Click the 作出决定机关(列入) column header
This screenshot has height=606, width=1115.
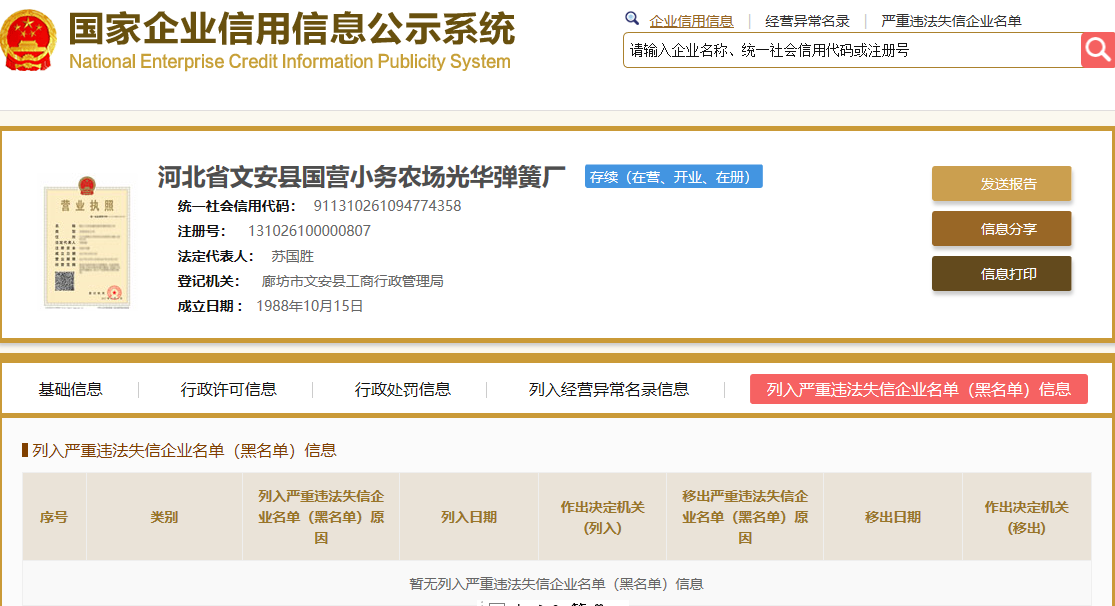[x=603, y=517]
